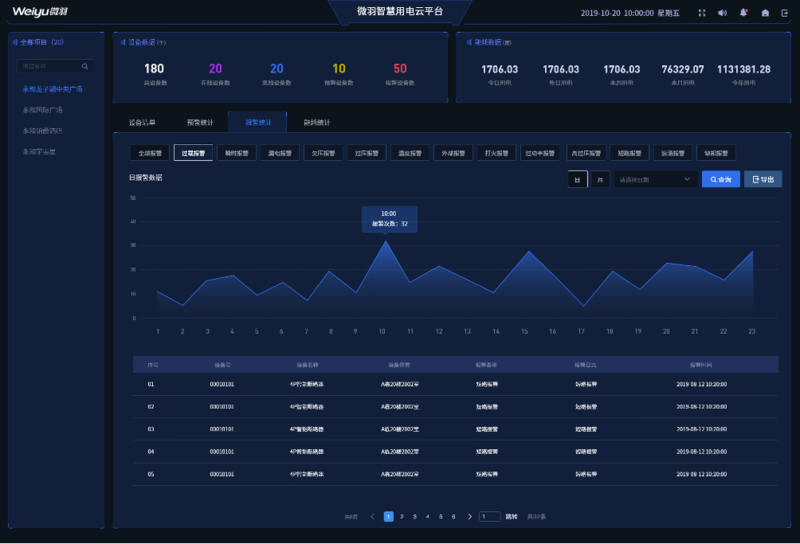Click the red alarm device count 50
The height and width of the screenshot is (544, 800).
pos(400,68)
